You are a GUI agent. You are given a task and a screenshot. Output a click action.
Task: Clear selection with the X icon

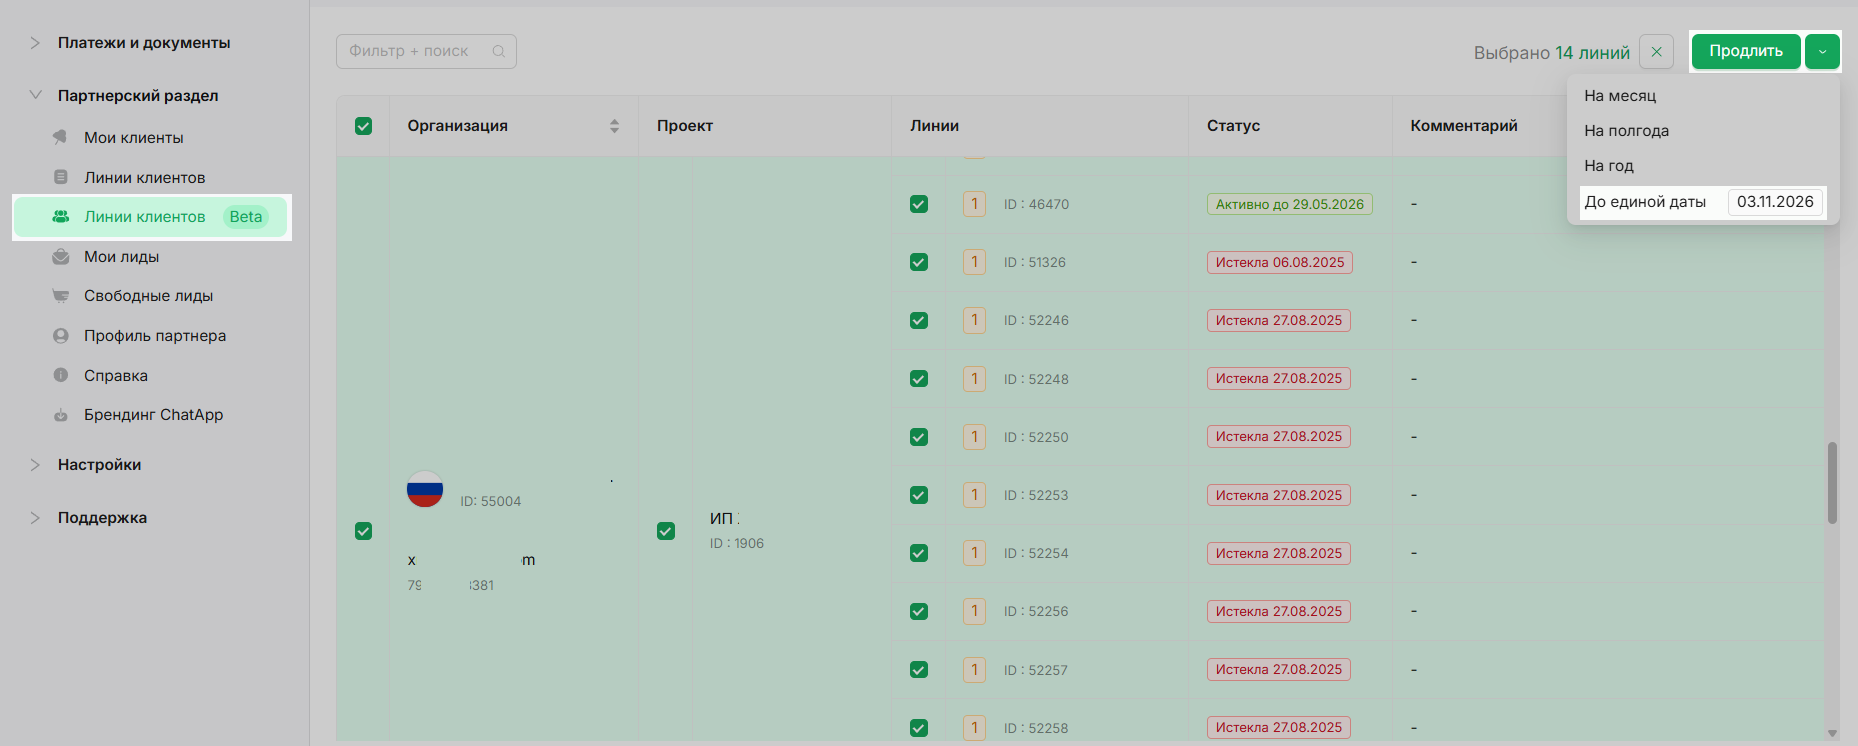click(x=1656, y=52)
